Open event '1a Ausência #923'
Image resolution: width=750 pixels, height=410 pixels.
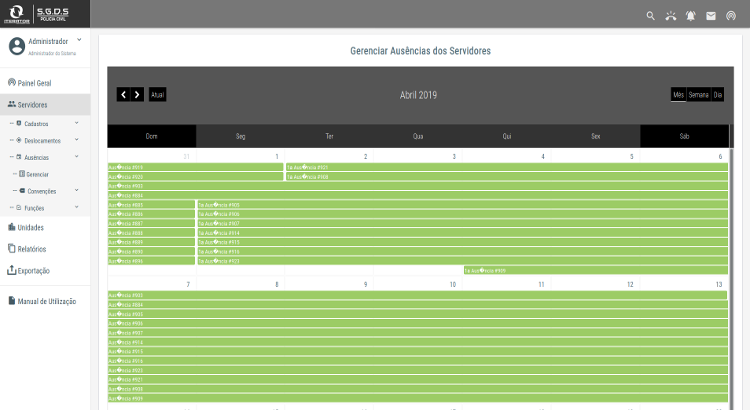coord(463,261)
